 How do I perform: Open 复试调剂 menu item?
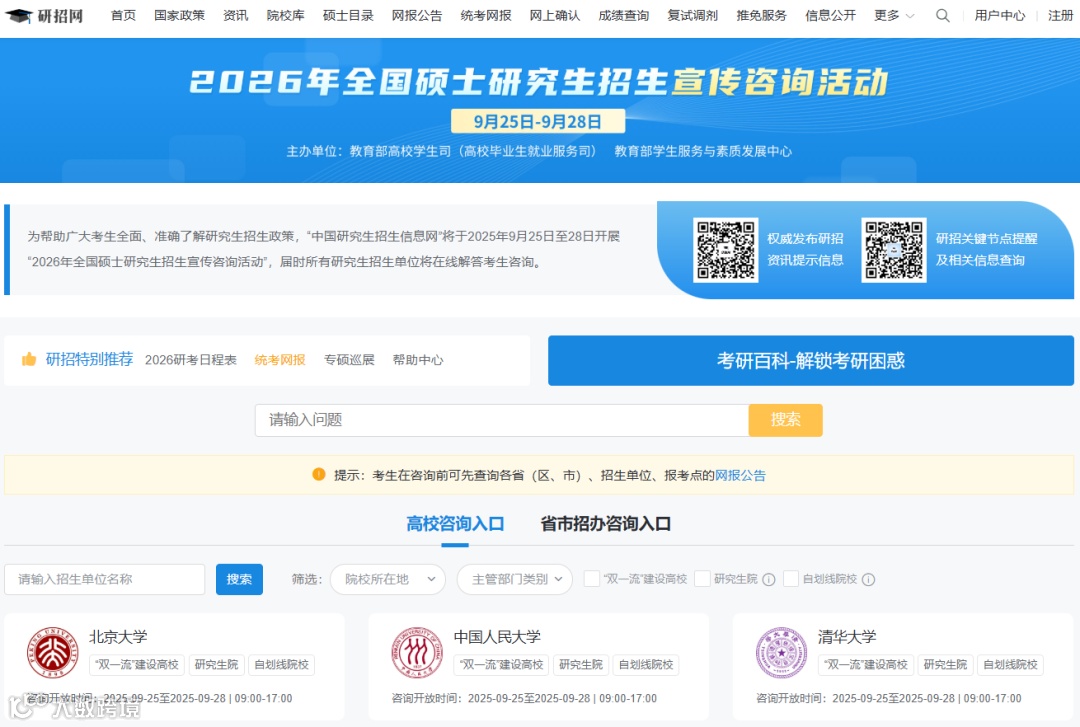pos(692,15)
